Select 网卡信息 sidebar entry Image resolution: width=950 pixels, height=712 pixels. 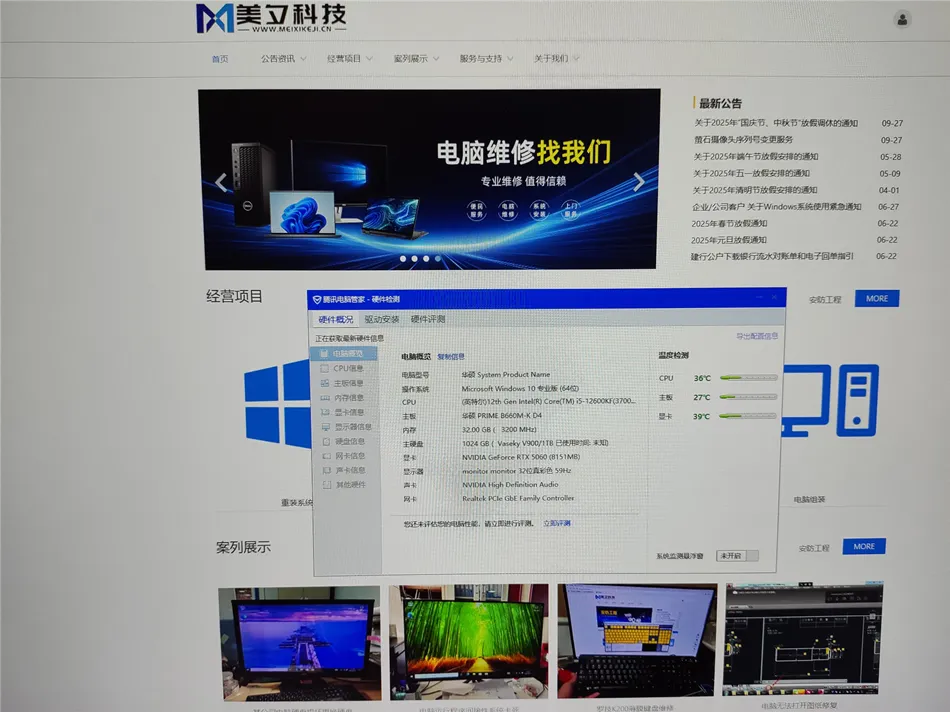click(x=347, y=456)
